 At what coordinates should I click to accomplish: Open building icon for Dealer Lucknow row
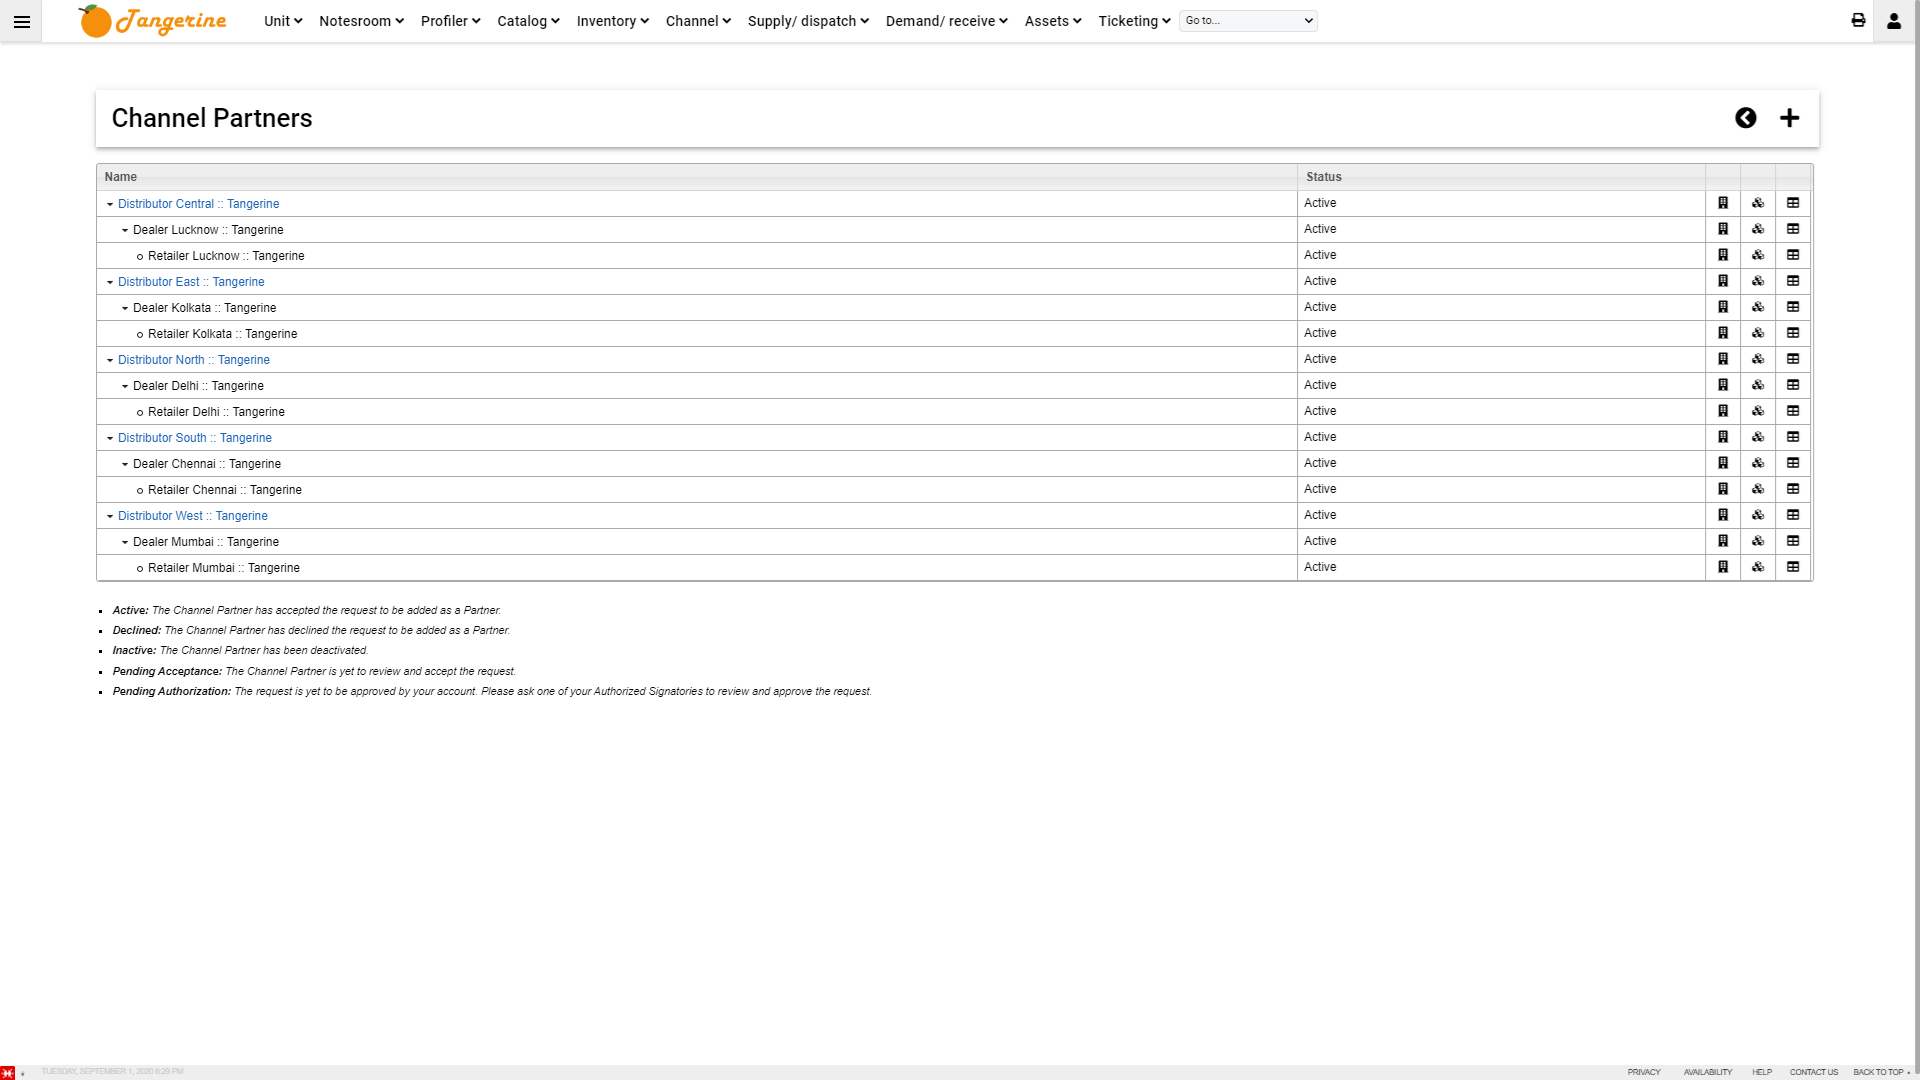(1723, 229)
